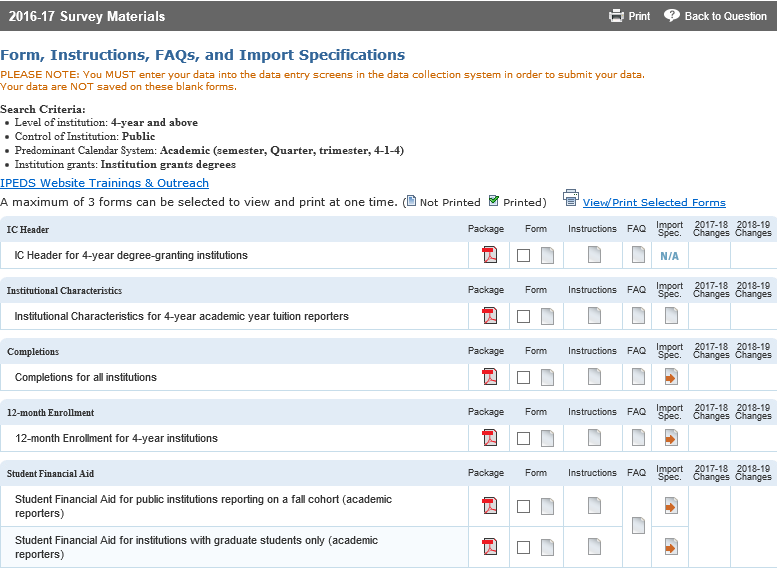Open FAQ document for Student Financial Aid
The width and height of the screenshot is (777, 572).
pyautogui.click(x=638, y=526)
